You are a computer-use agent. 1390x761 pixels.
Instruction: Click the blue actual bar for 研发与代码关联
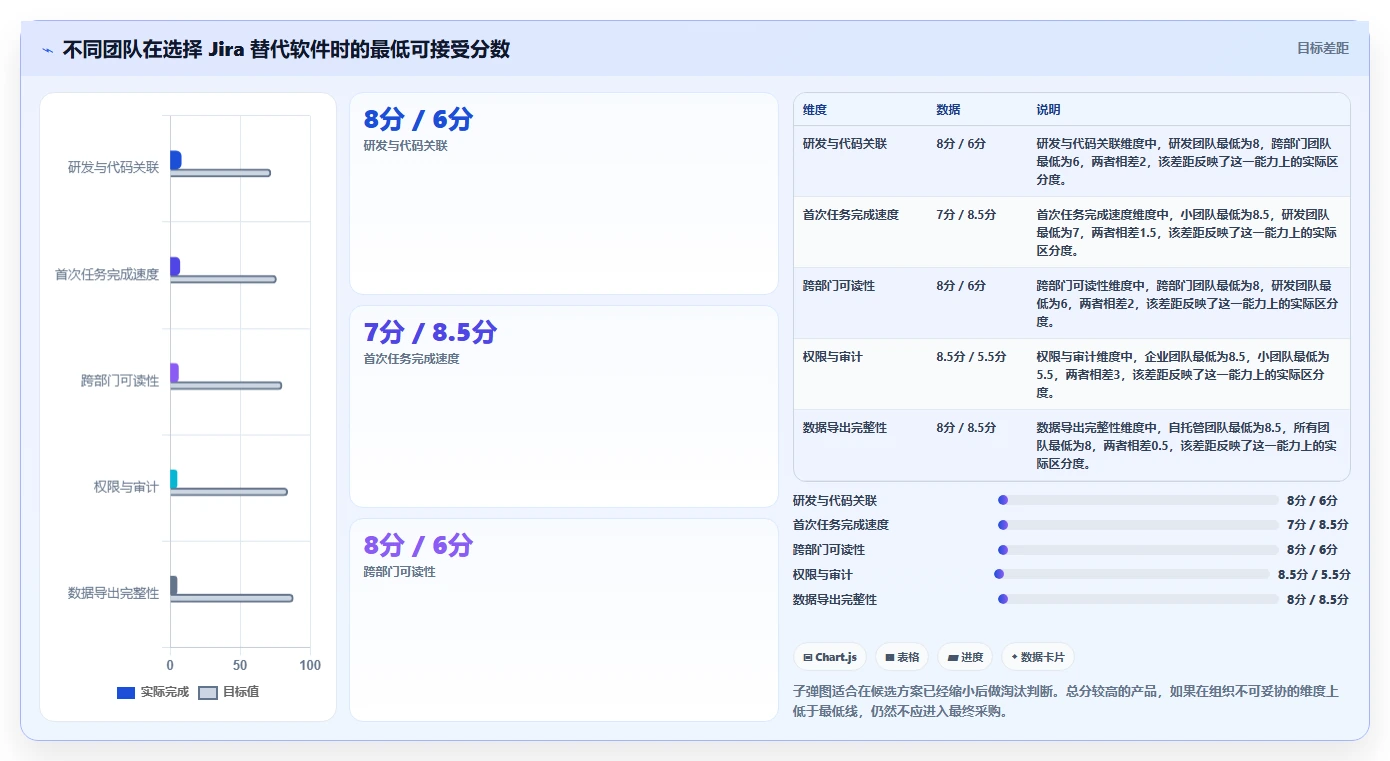175,160
